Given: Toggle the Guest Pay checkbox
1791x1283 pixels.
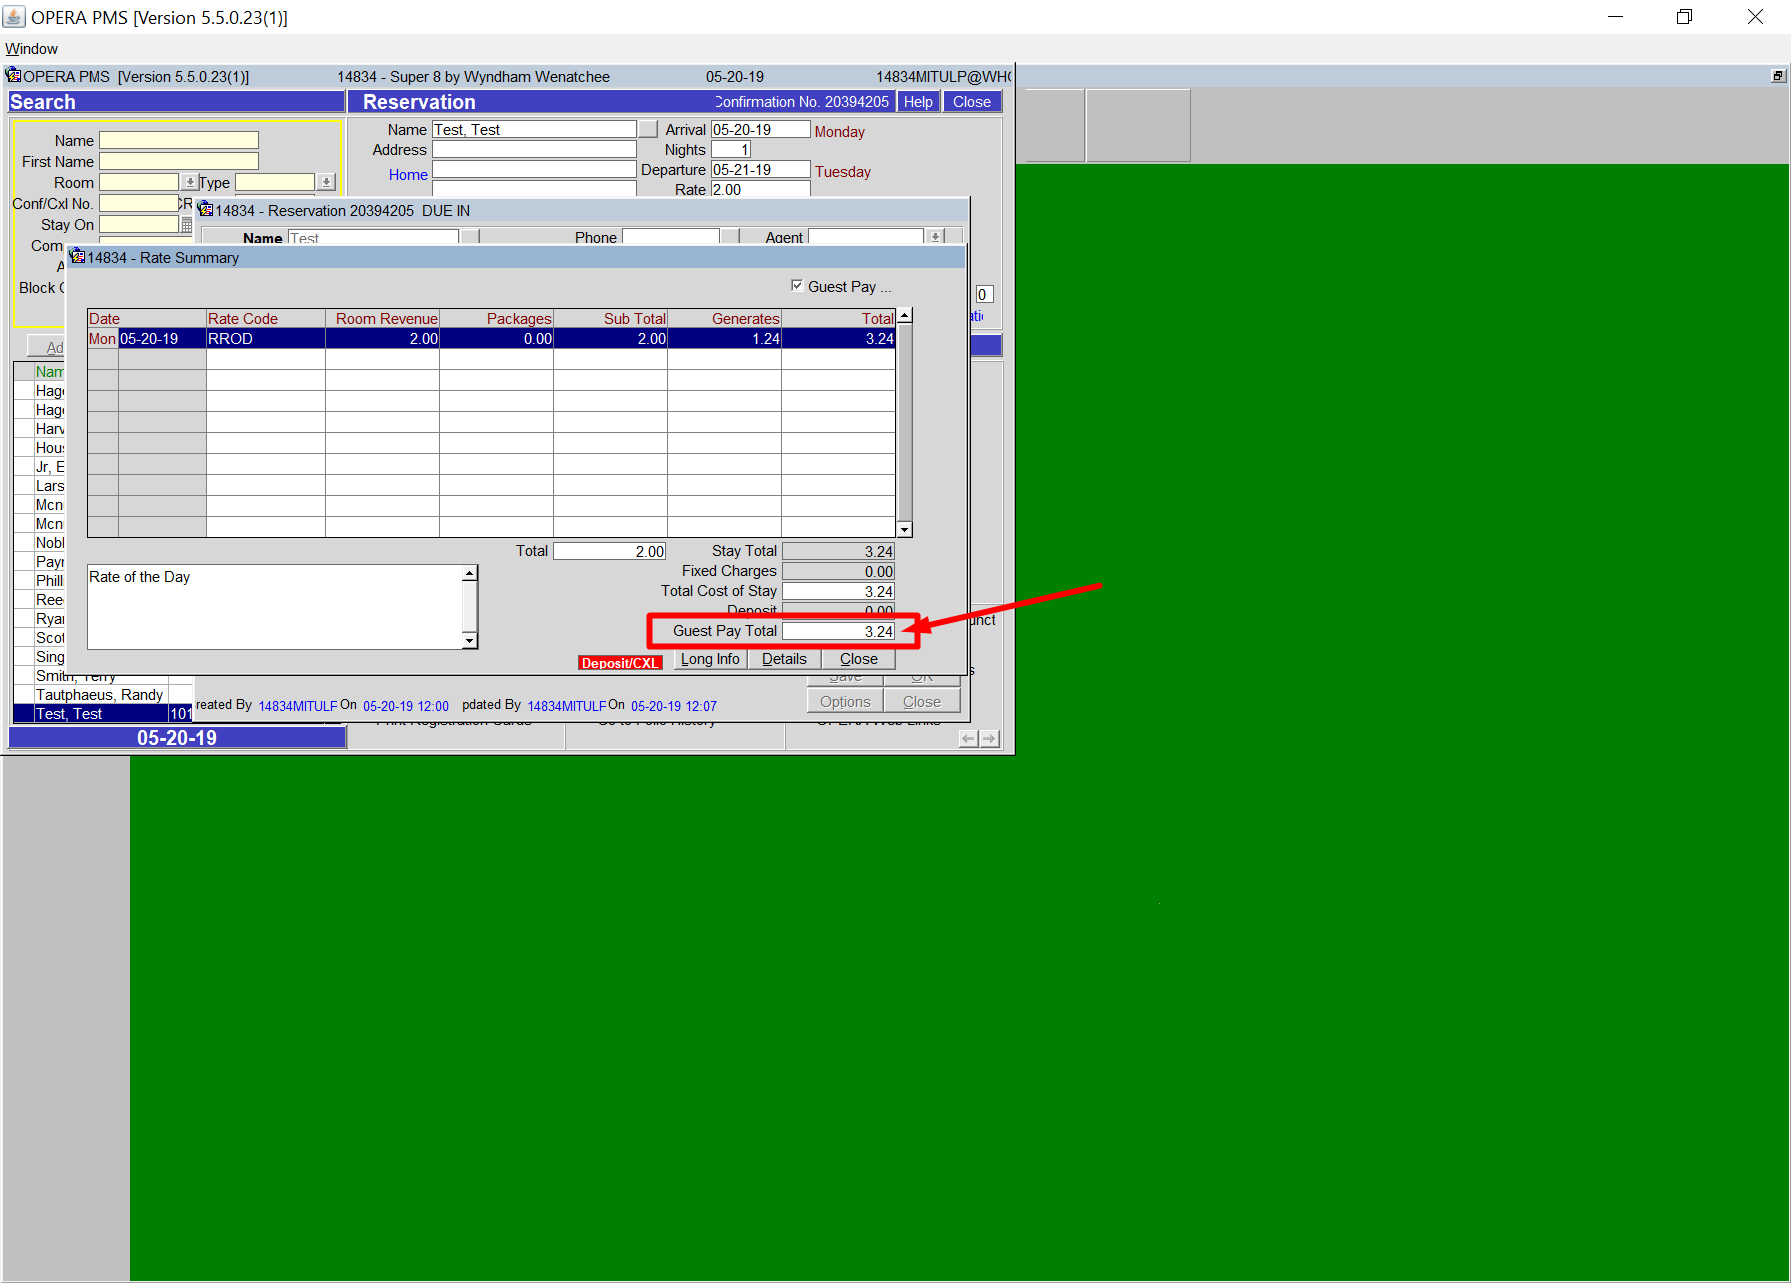Looking at the screenshot, I should pyautogui.click(x=797, y=286).
